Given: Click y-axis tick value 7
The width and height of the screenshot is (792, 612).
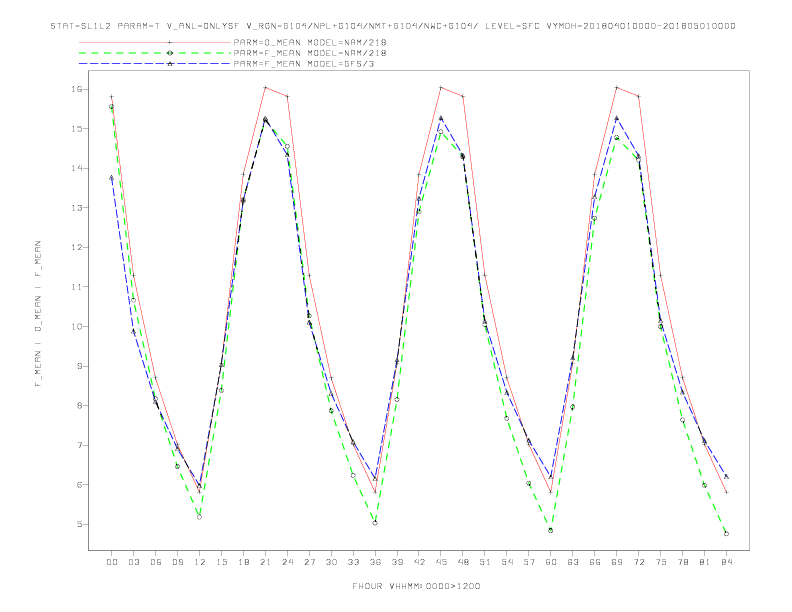Looking at the screenshot, I should point(80,445).
